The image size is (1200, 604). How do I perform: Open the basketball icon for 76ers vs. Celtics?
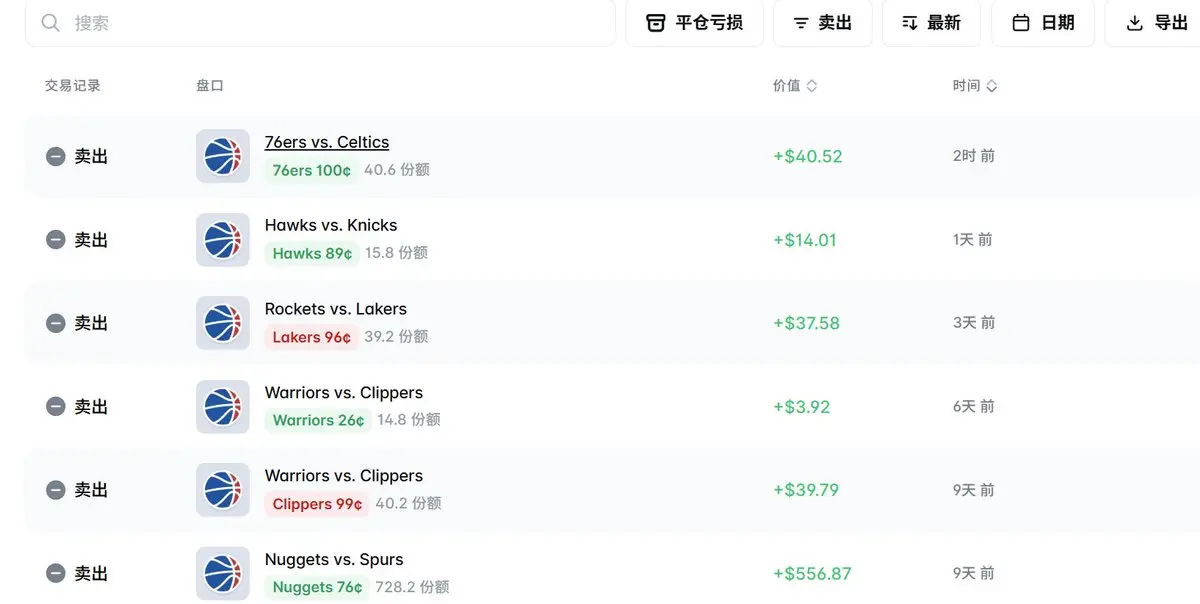[222, 156]
